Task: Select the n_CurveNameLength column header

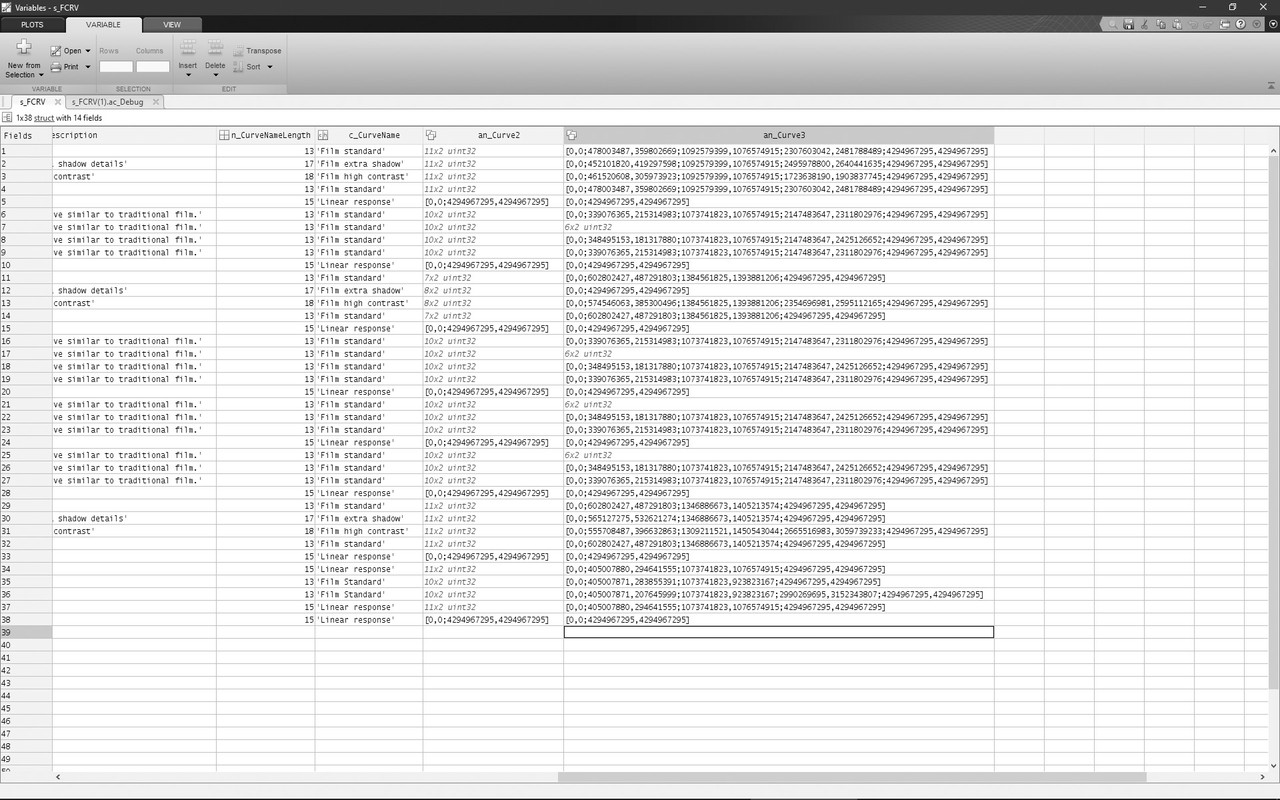Action: [x=266, y=135]
